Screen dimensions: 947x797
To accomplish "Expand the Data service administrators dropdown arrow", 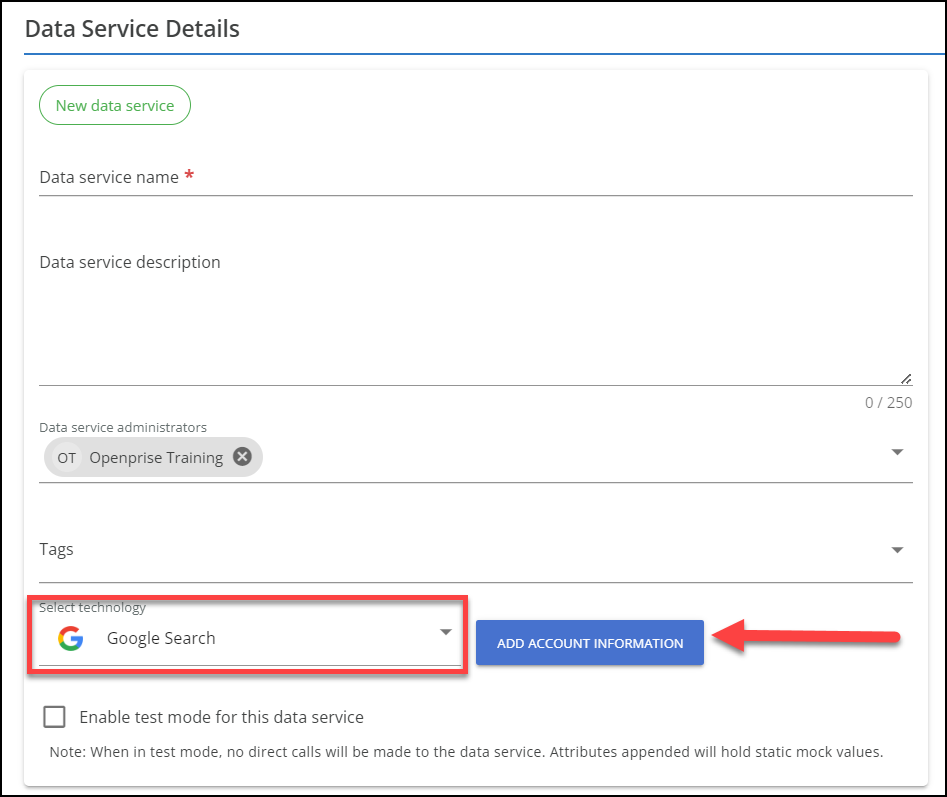I will (x=897, y=452).
